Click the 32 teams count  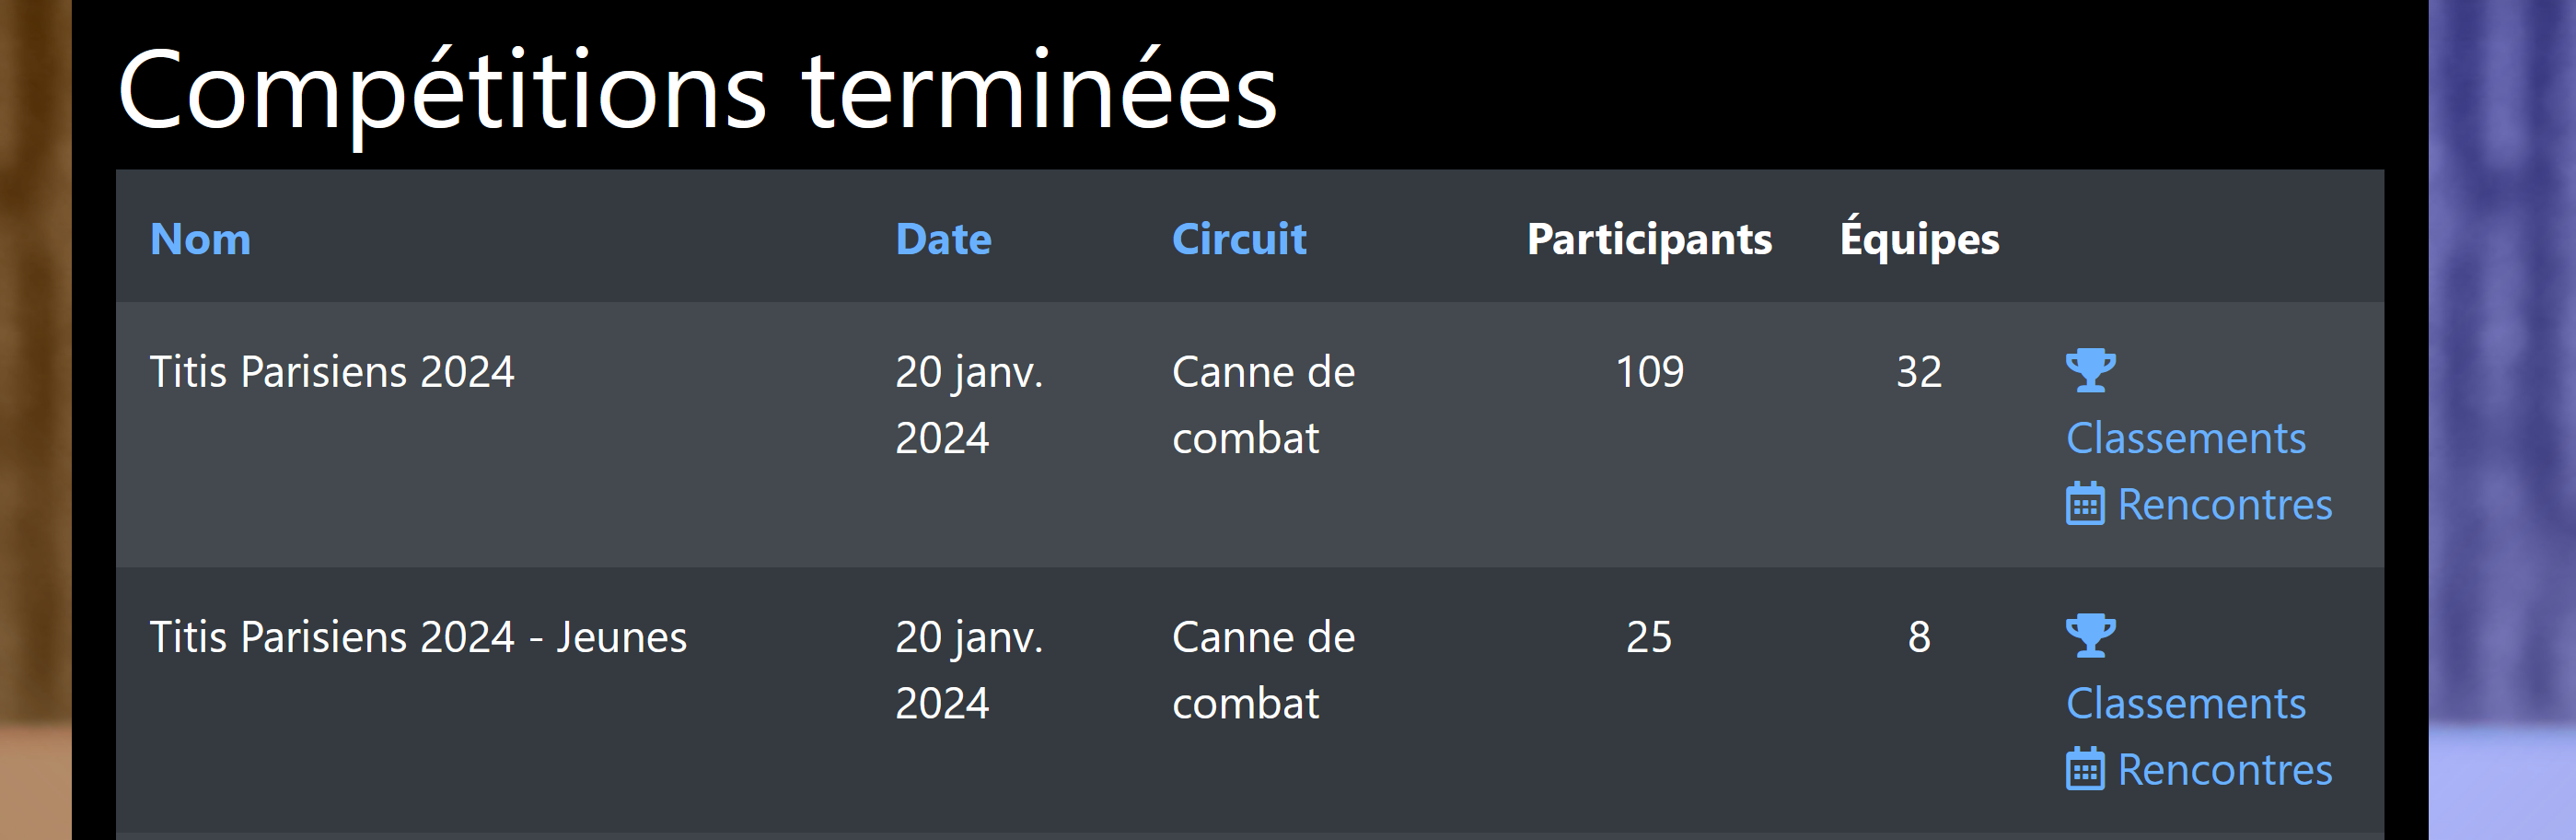[x=1919, y=371]
